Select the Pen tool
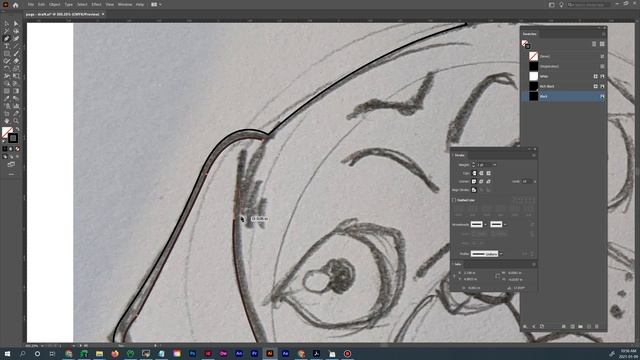 [7, 39]
